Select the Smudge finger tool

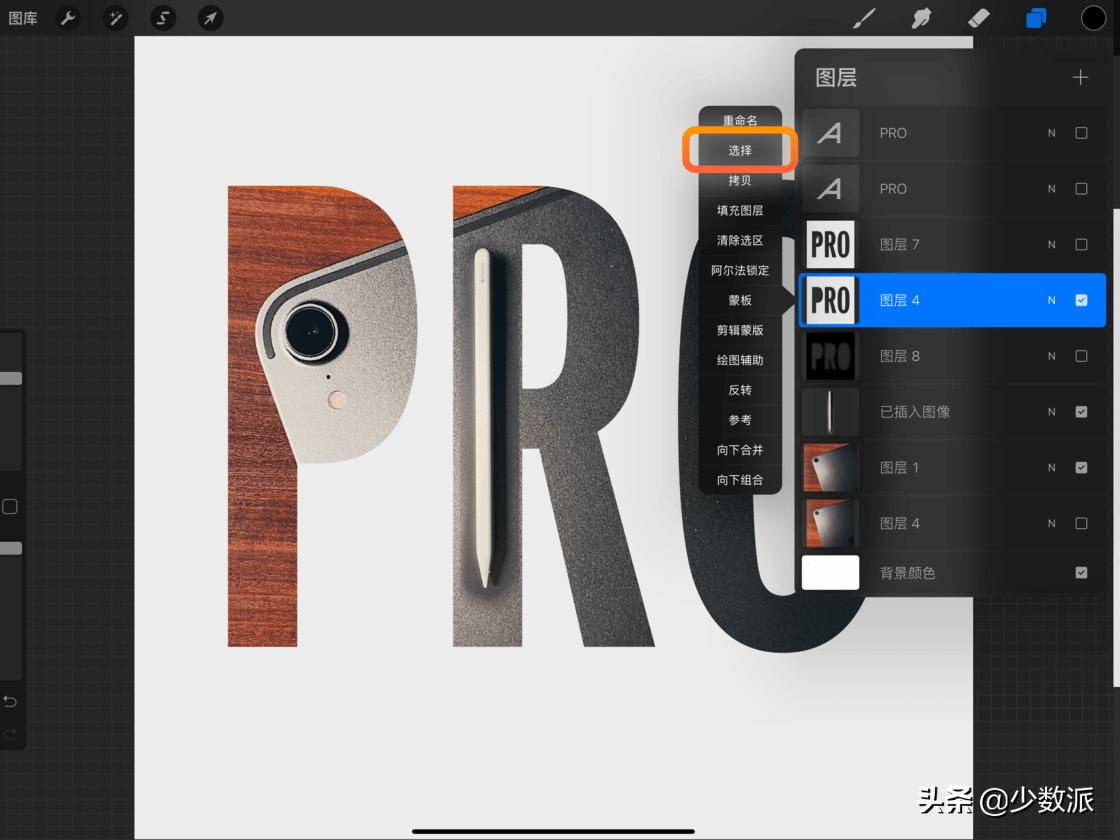921,18
